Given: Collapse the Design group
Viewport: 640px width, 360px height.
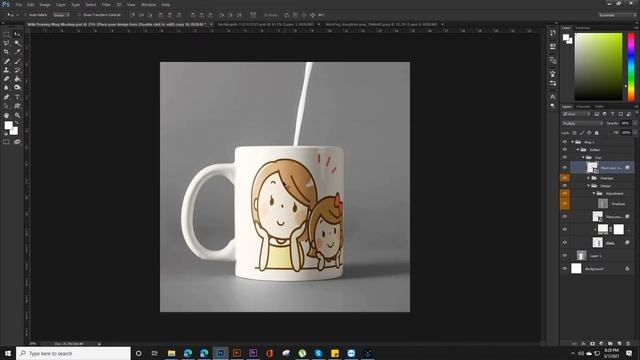Looking at the screenshot, I should (589, 186).
